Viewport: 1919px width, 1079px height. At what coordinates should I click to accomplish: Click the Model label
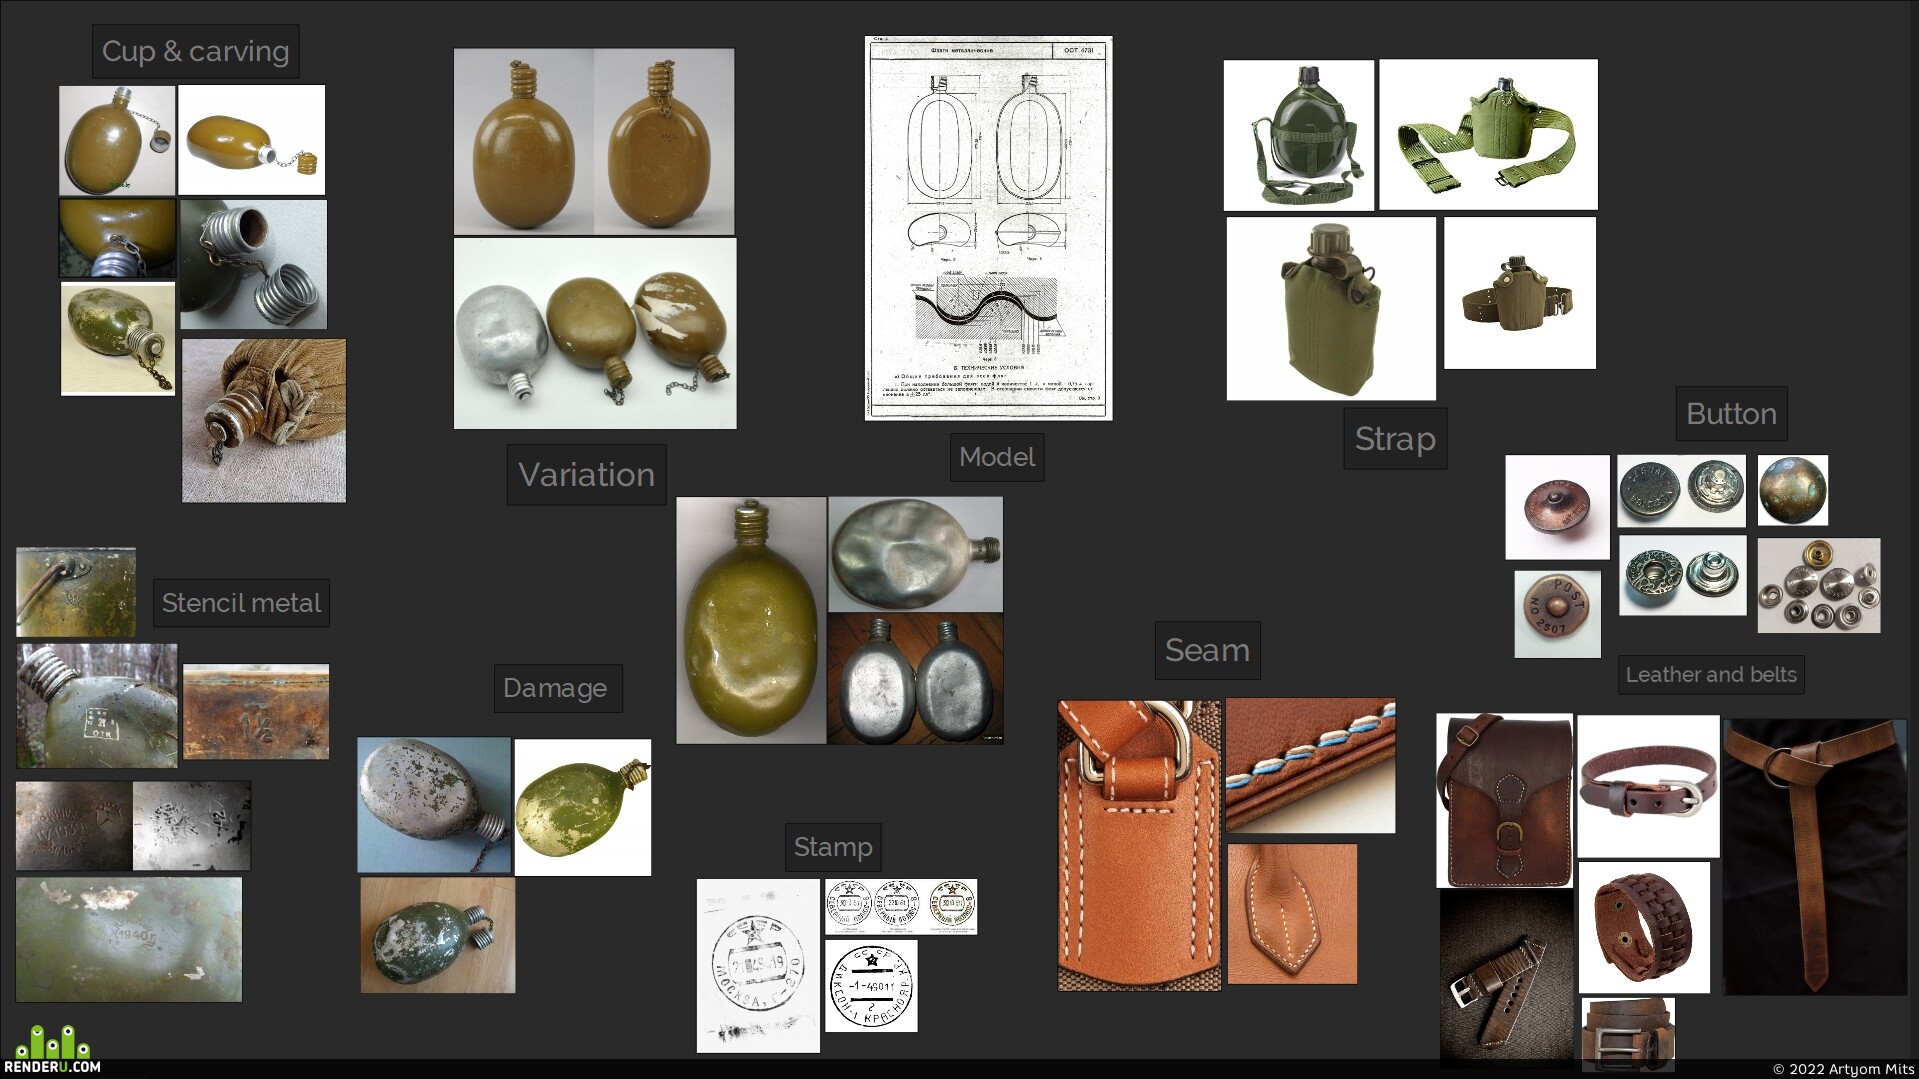tap(996, 457)
